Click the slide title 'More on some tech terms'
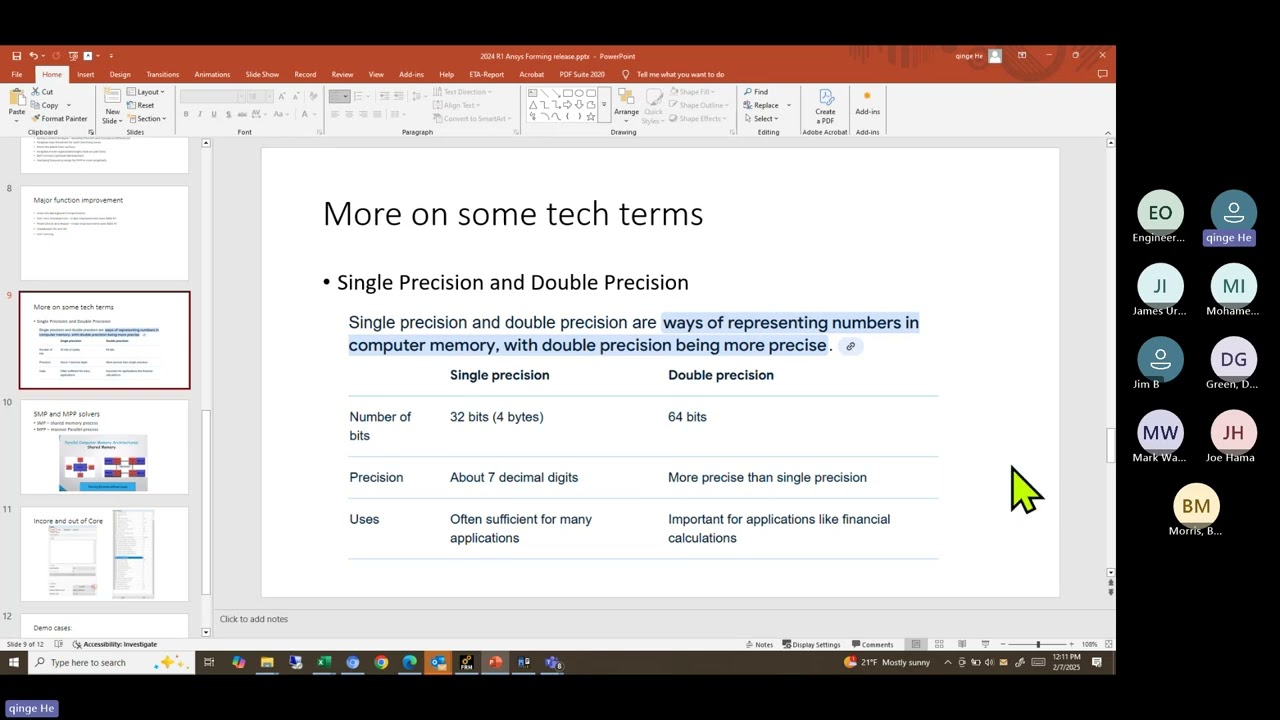The height and width of the screenshot is (720, 1280). pyautogui.click(x=513, y=214)
